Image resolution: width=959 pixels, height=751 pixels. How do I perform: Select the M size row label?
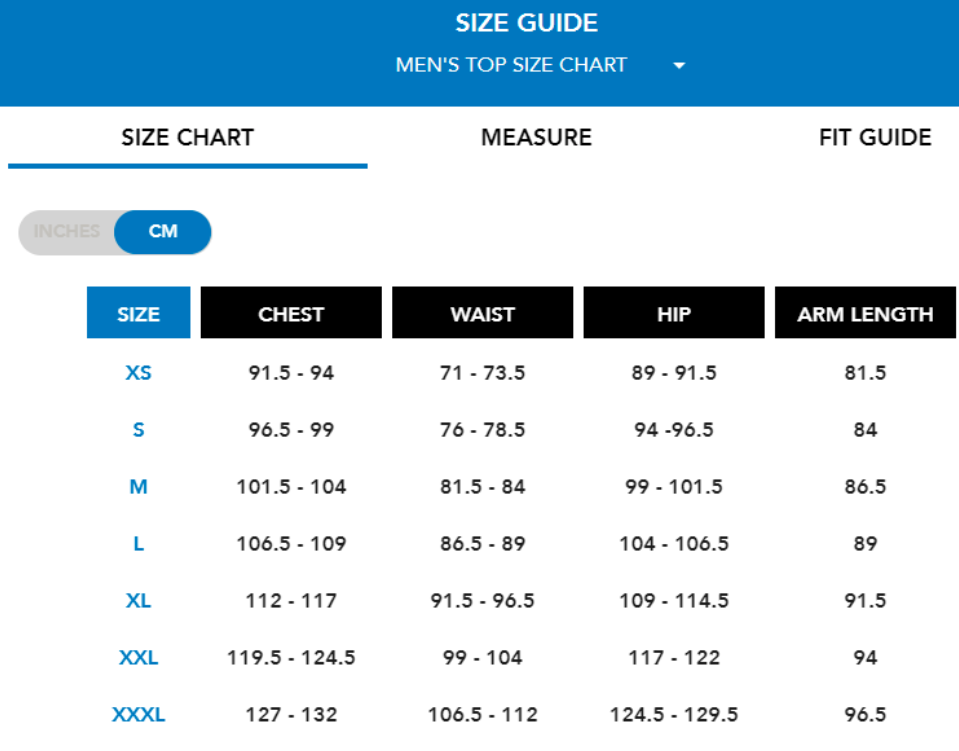pos(138,487)
